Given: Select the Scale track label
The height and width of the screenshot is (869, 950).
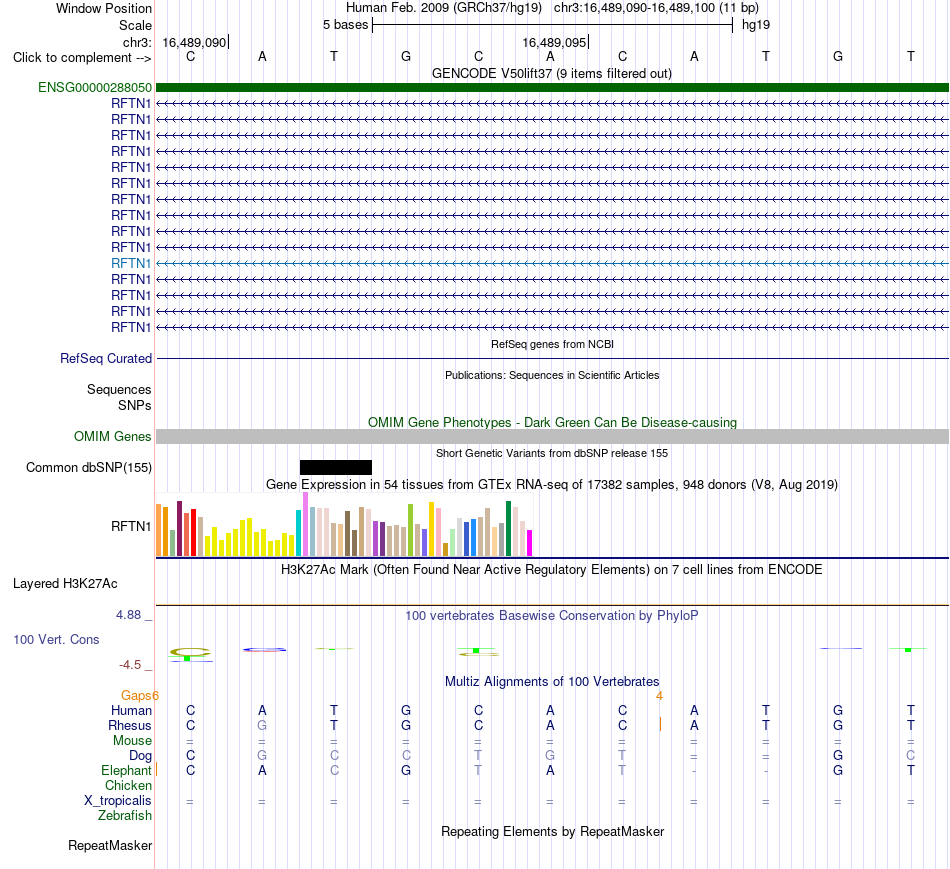Looking at the screenshot, I should click(135, 25).
